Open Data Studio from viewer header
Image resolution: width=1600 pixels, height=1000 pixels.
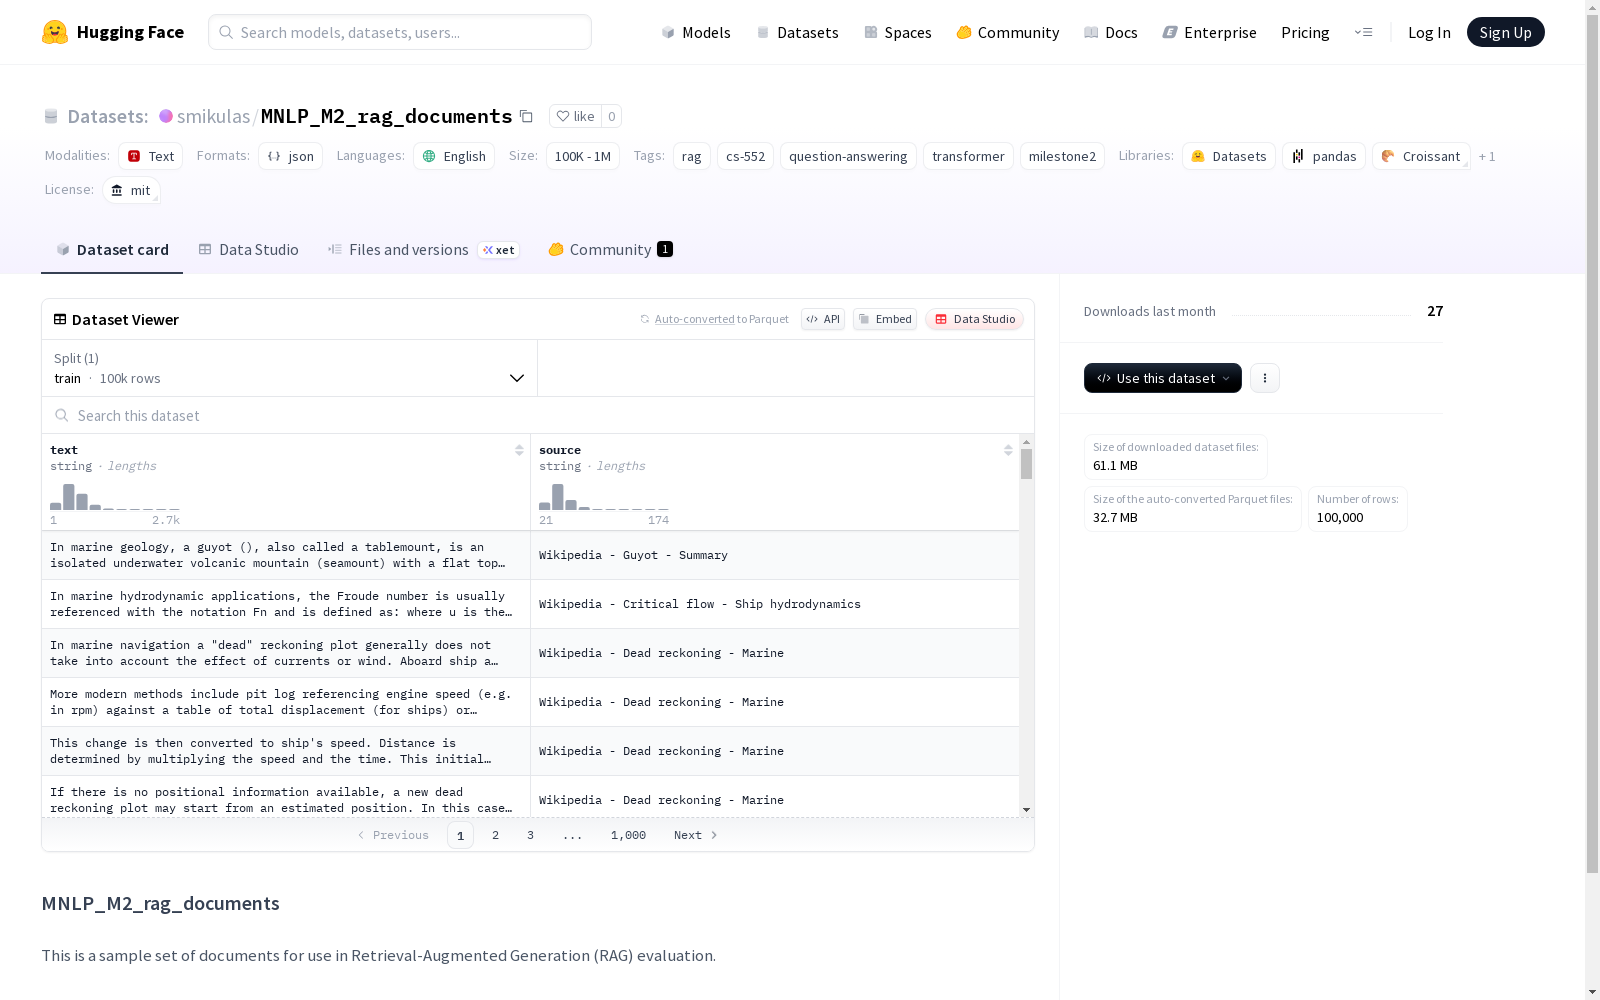pos(974,319)
